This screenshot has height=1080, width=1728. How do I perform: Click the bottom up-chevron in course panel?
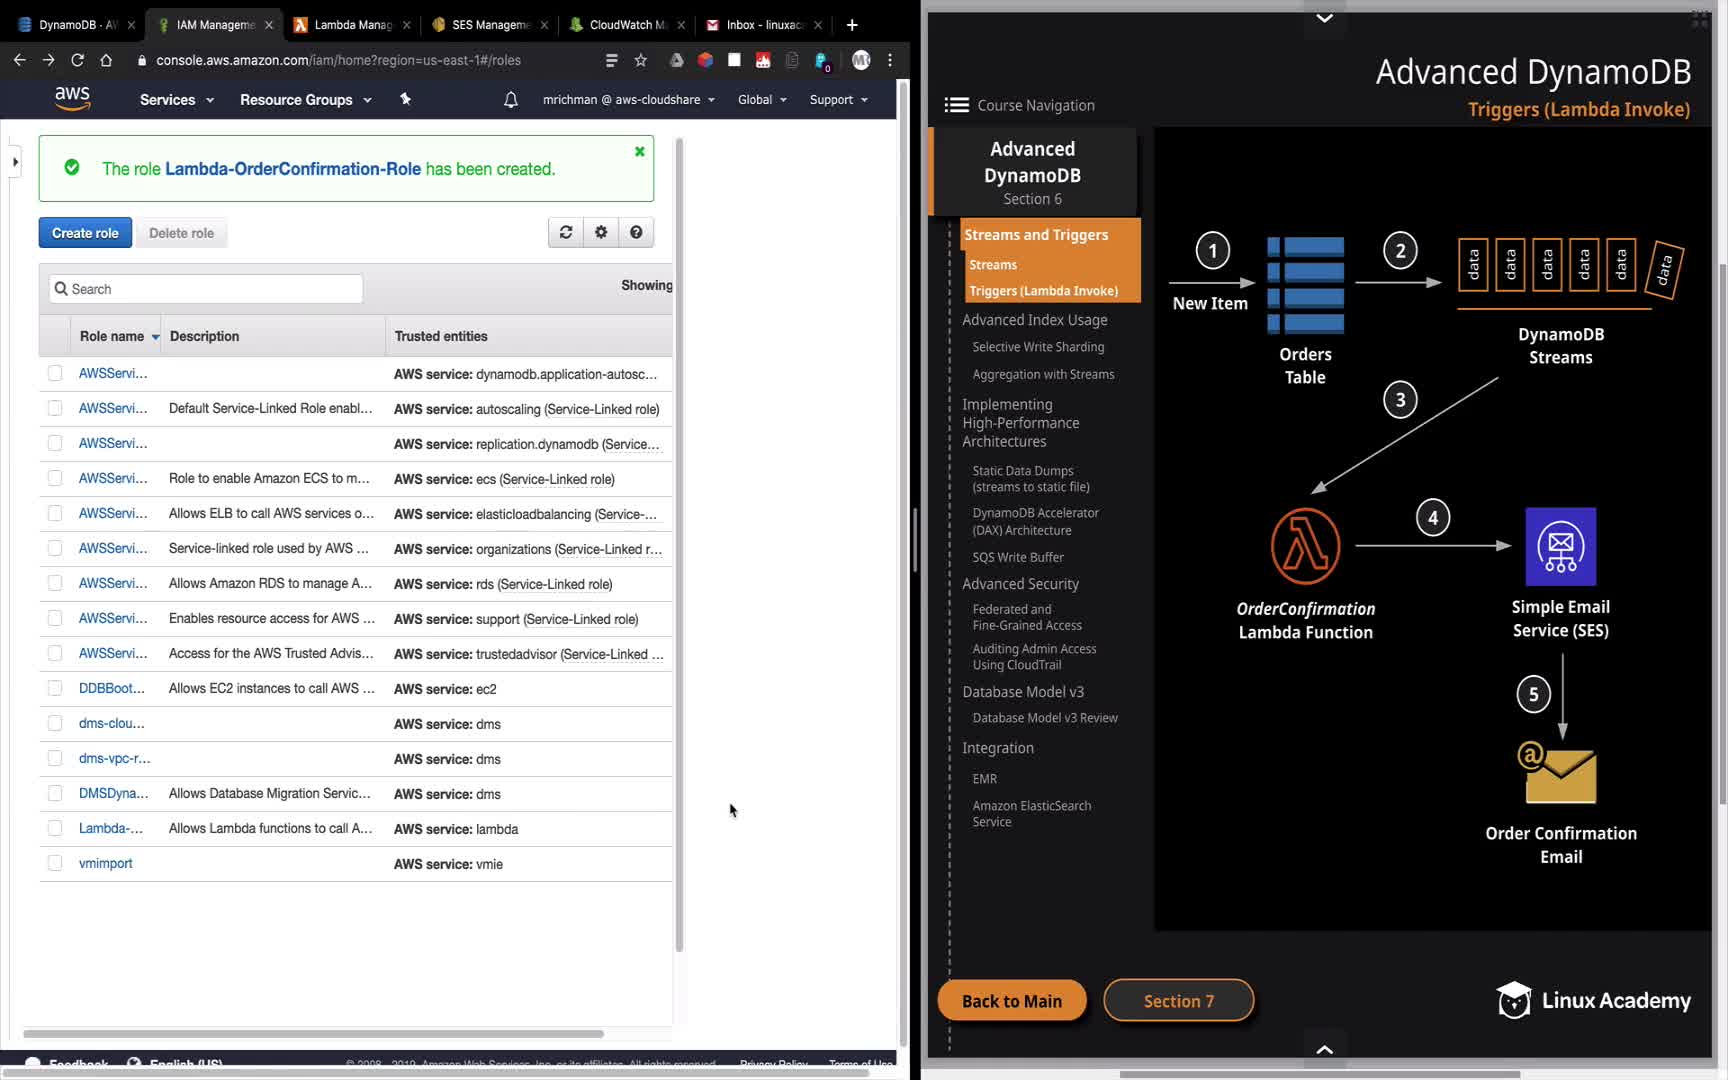tap(1324, 1049)
